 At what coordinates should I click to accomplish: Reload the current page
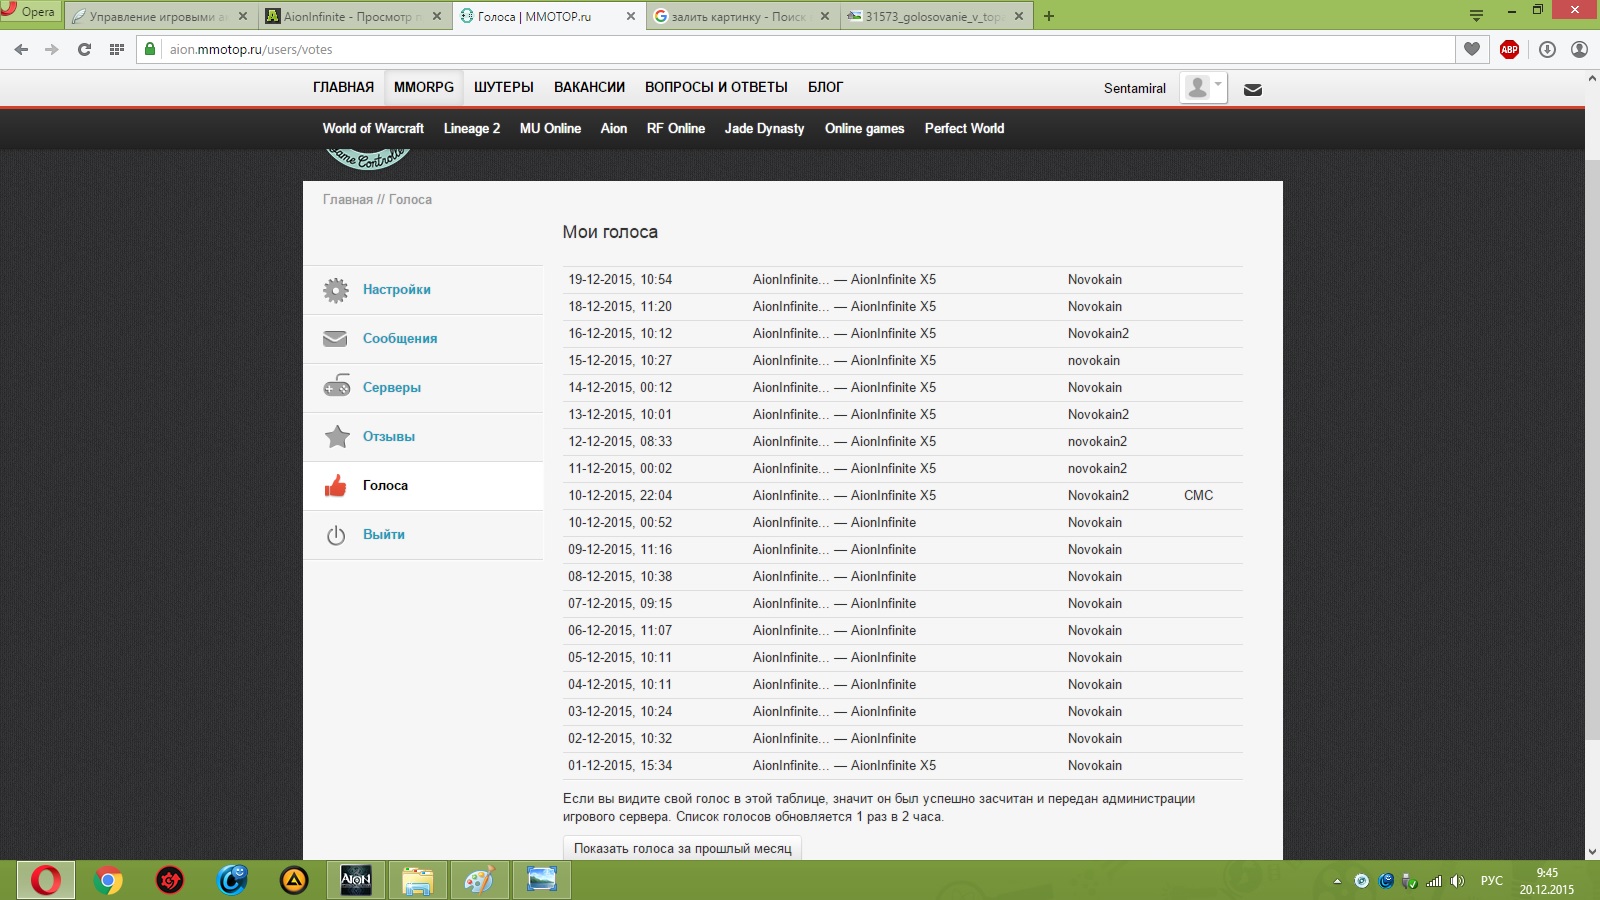(x=84, y=49)
